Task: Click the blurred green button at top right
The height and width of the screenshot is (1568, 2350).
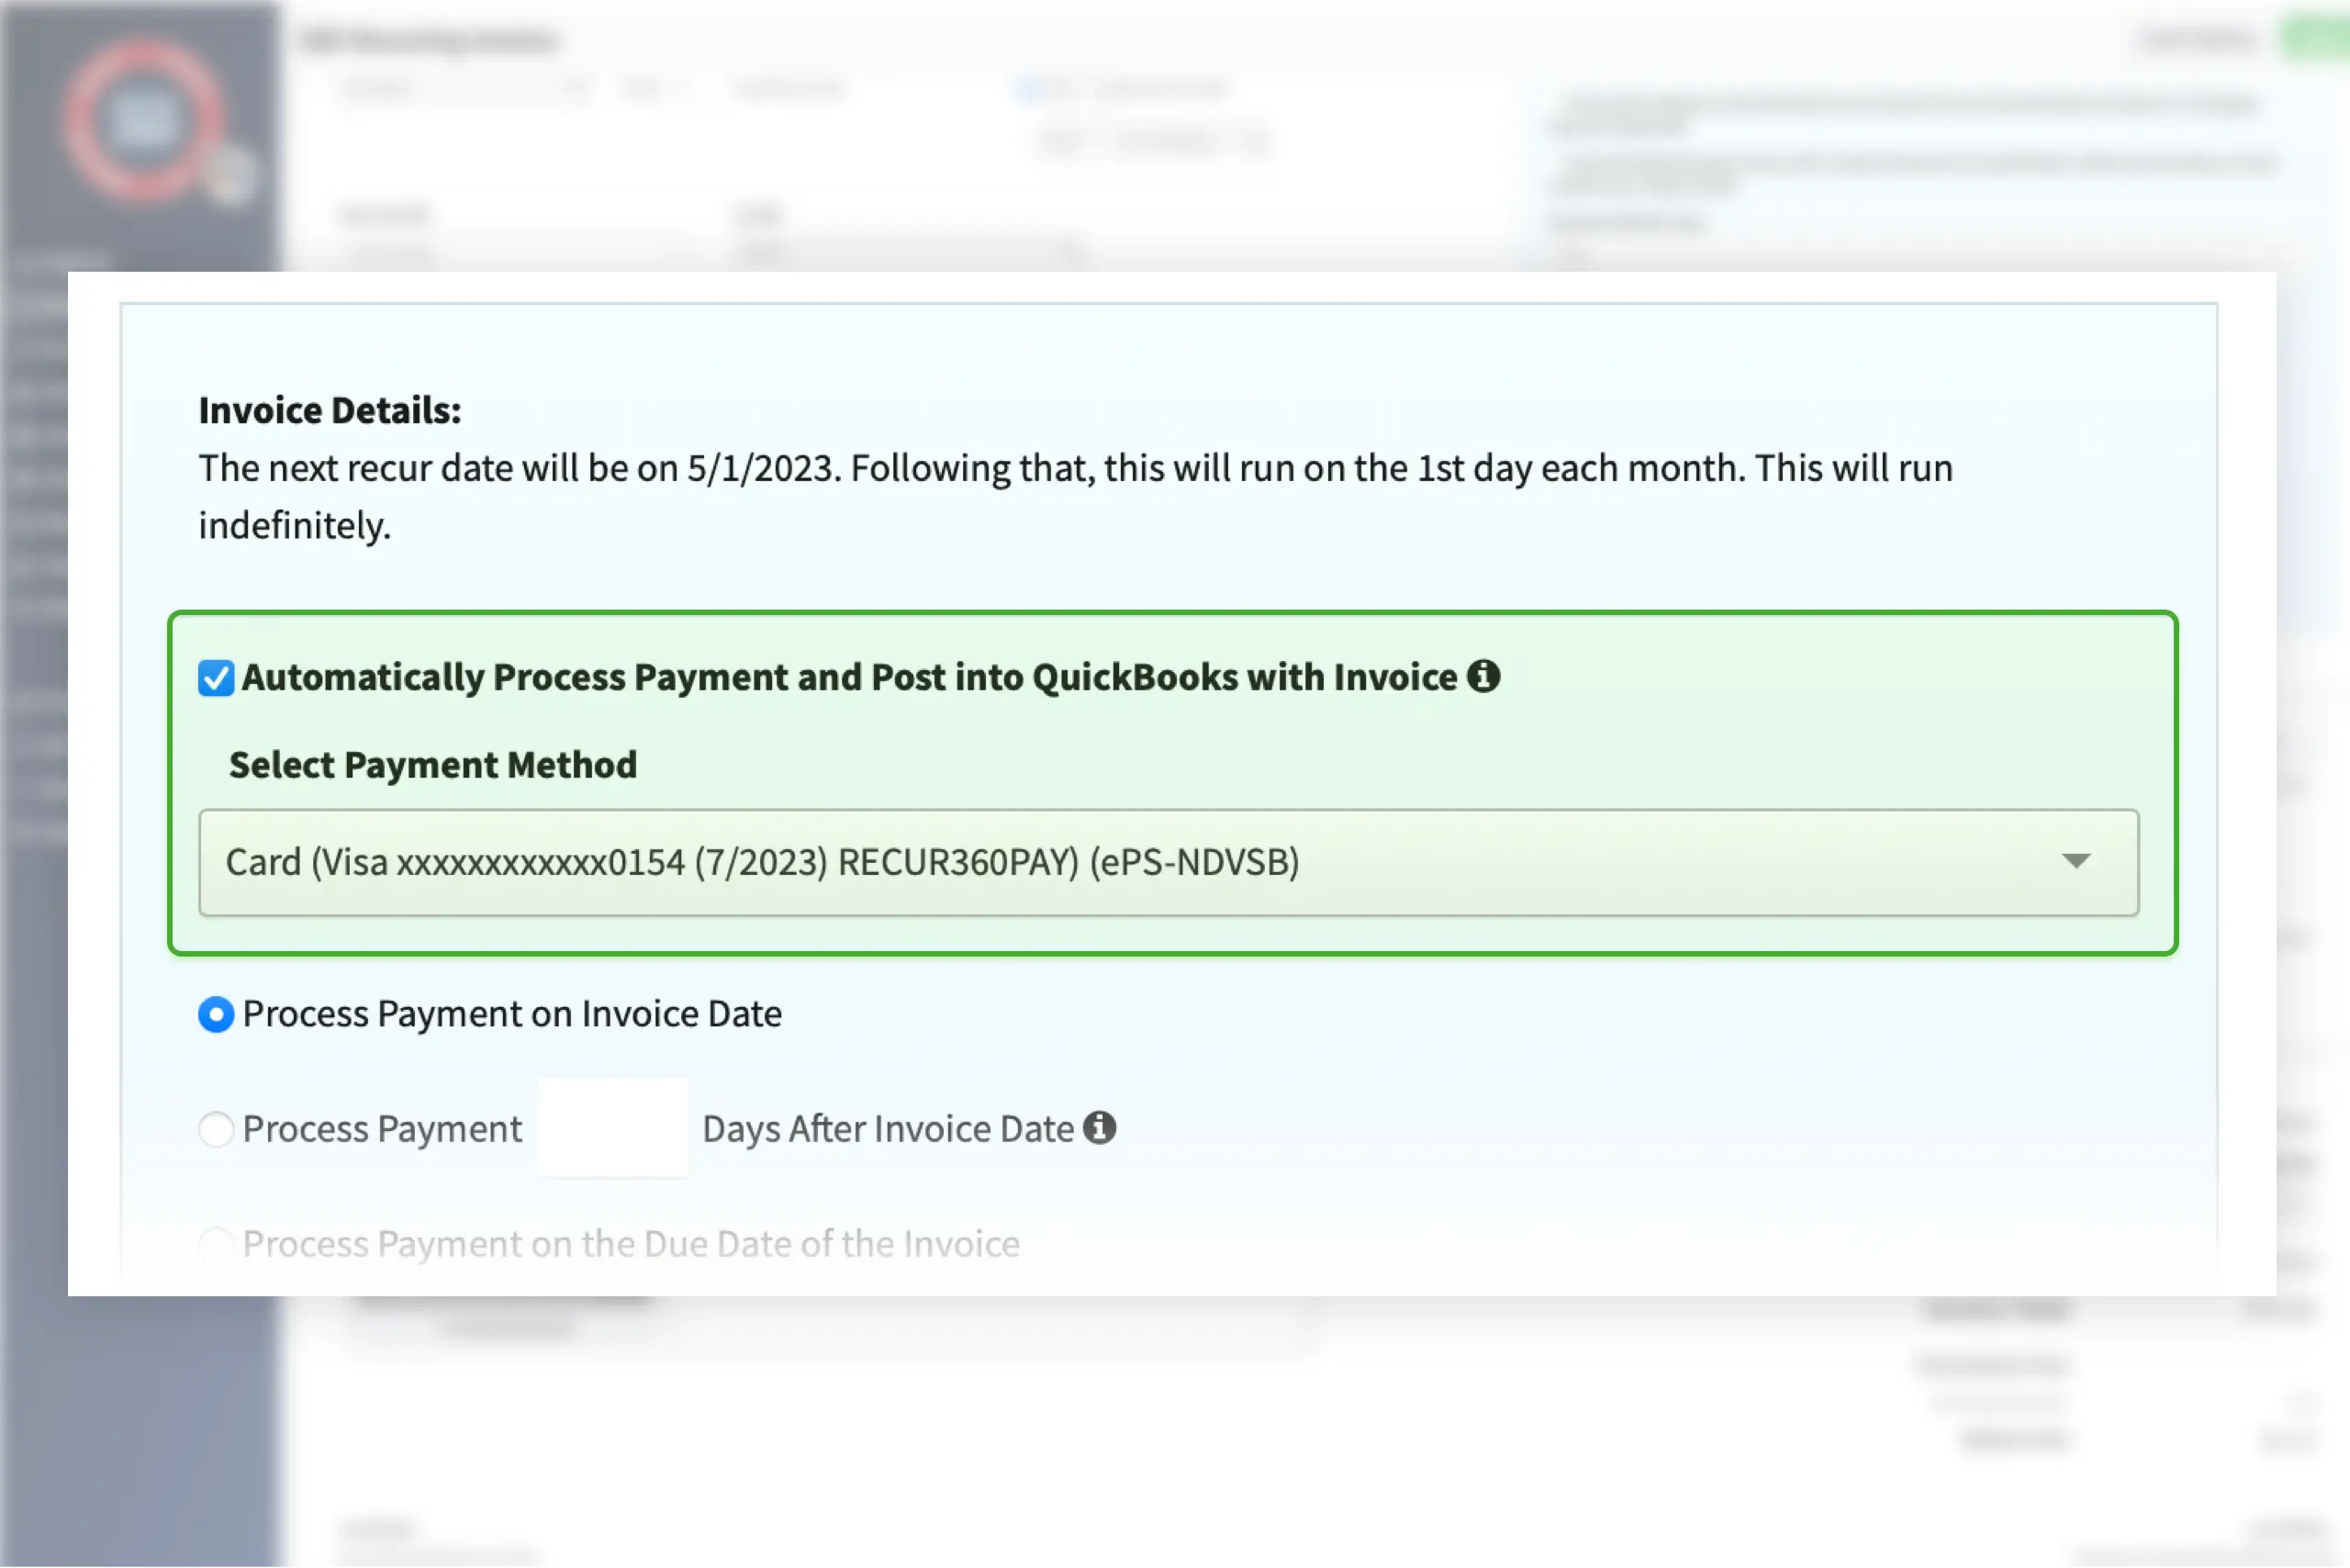Action: 2316,39
